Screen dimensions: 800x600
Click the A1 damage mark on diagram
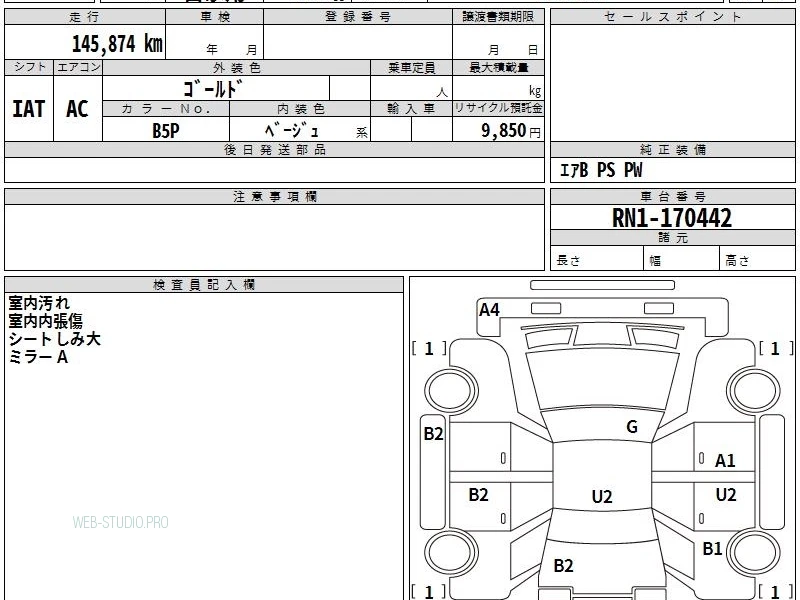[725, 461]
